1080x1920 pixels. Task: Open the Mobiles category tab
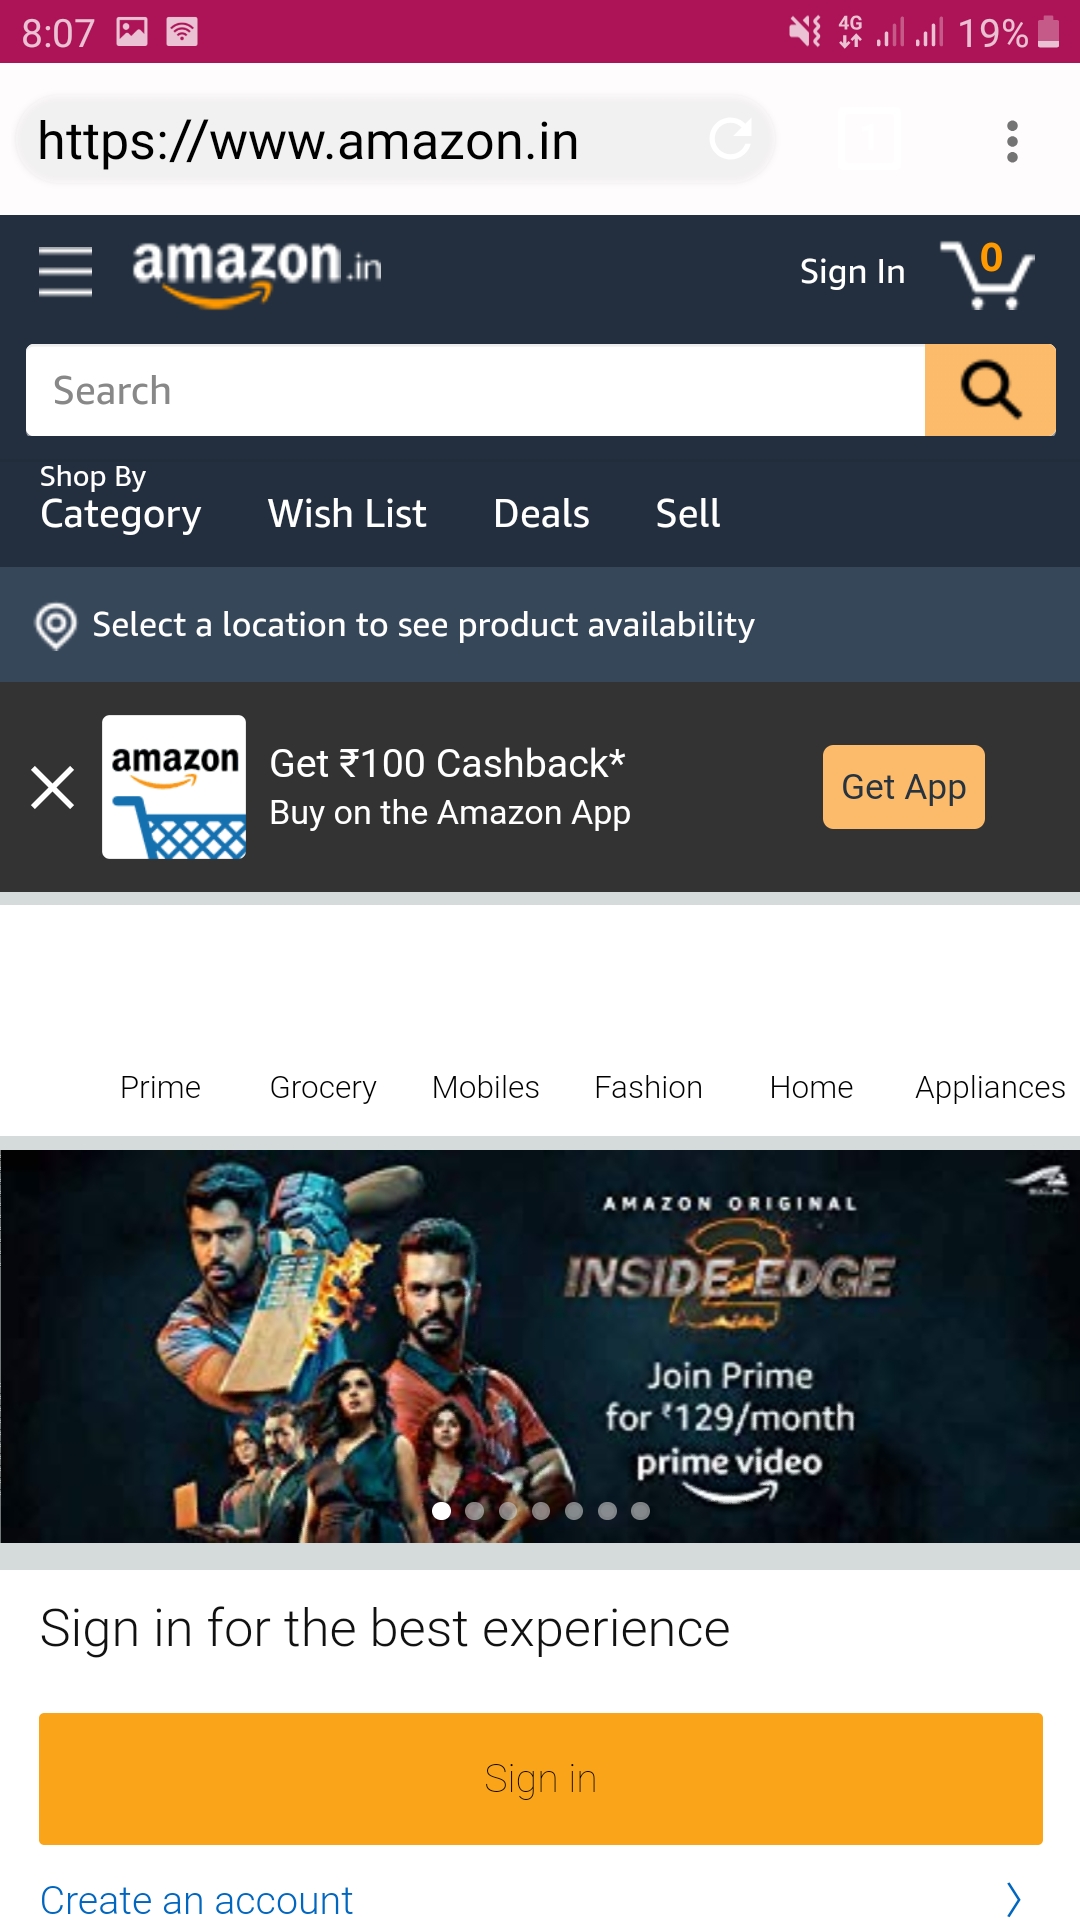coord(485,1088)
